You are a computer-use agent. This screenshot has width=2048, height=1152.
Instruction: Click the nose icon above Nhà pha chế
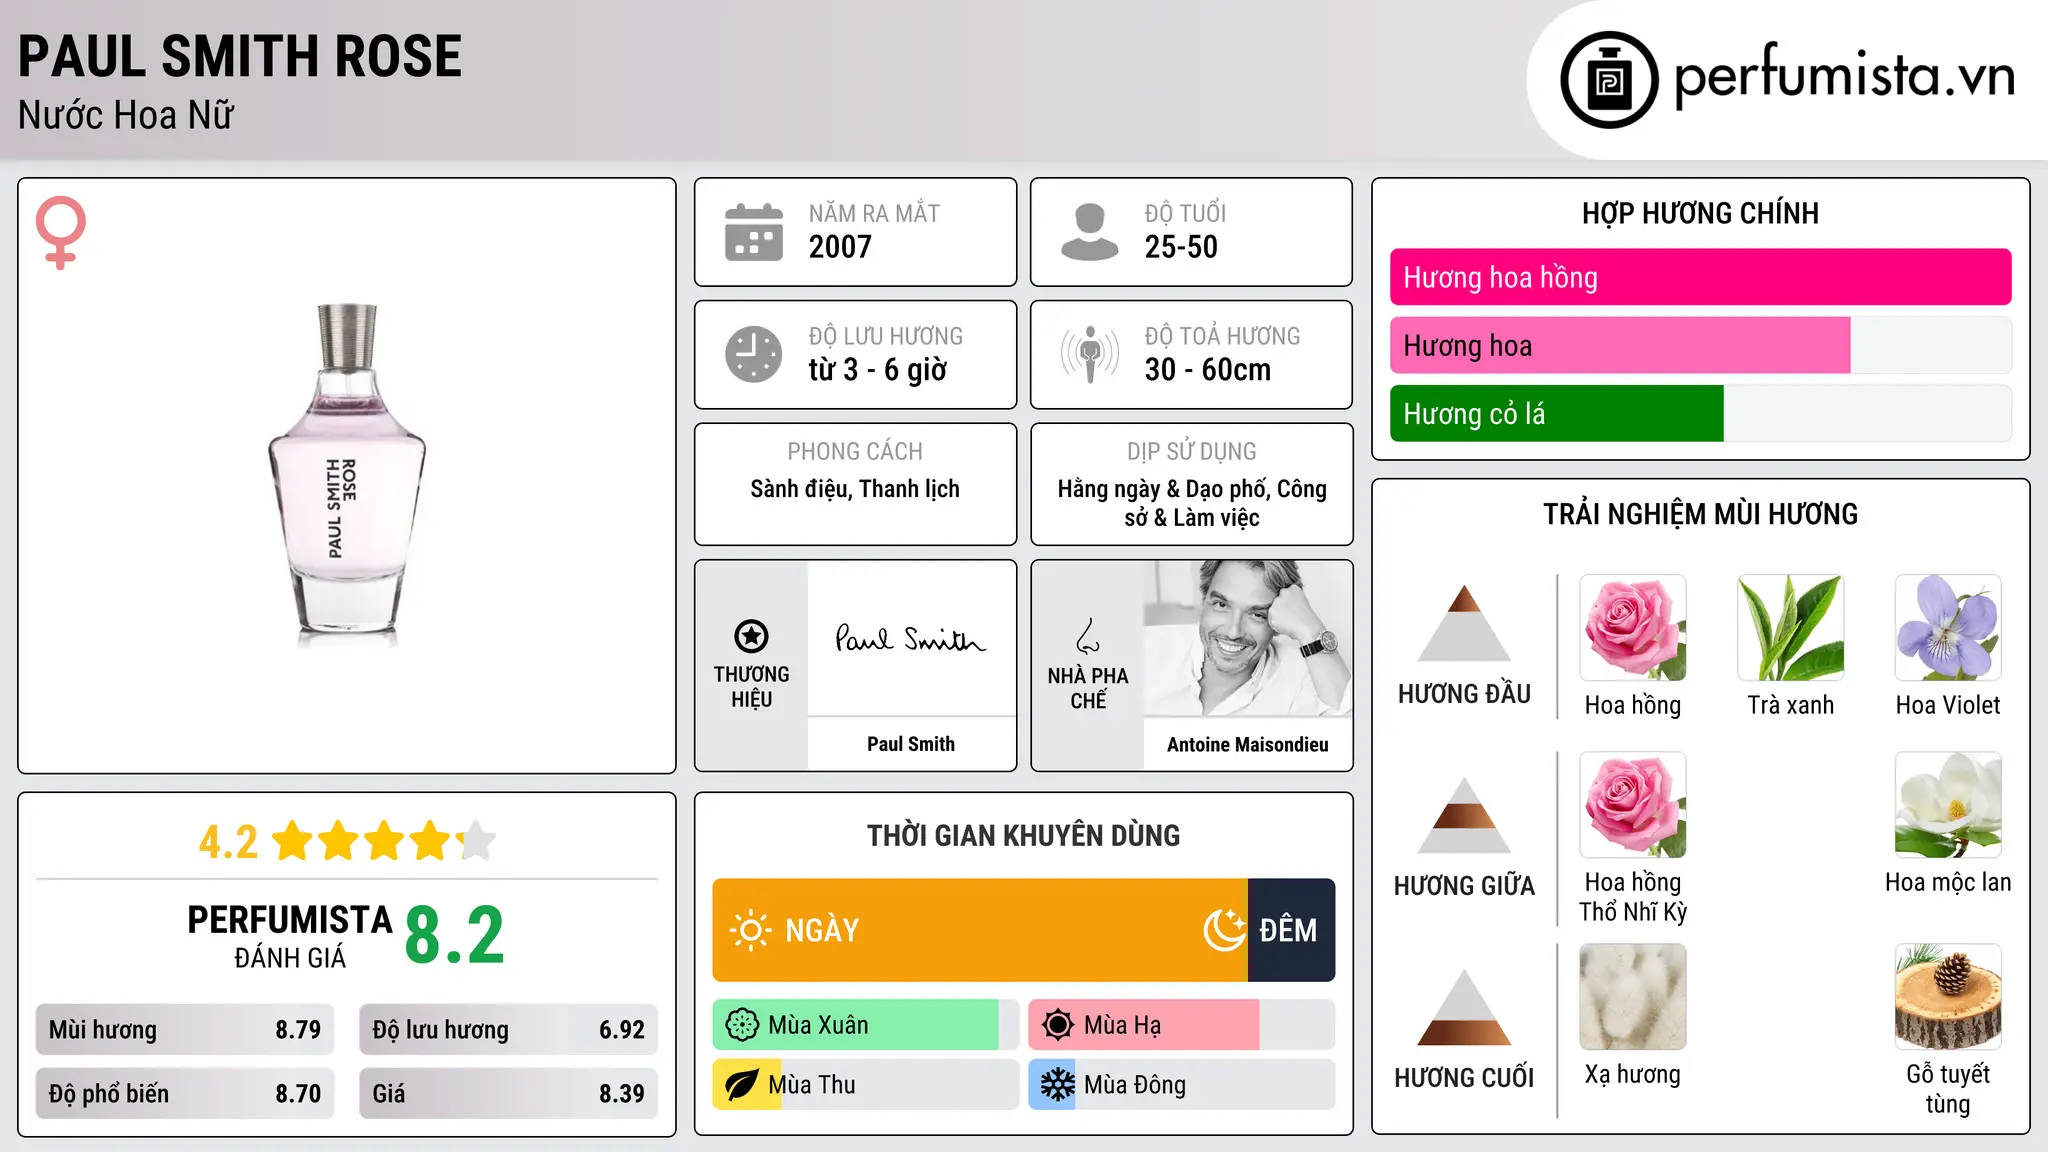pos(1088,636)
